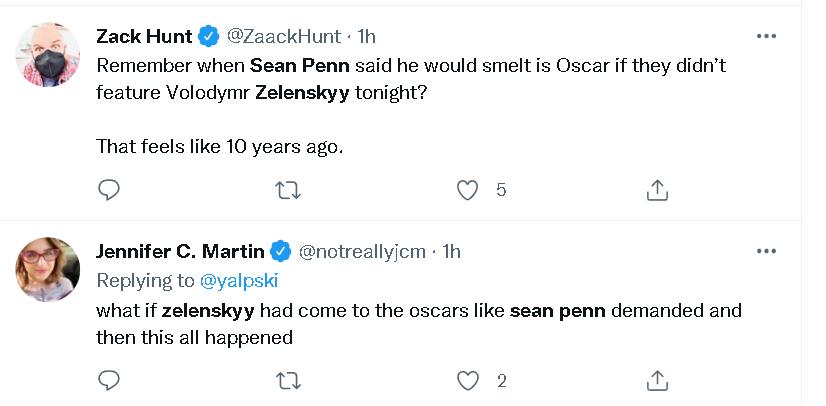Click the Zack Hunt display name

click(x=144, y=37)
